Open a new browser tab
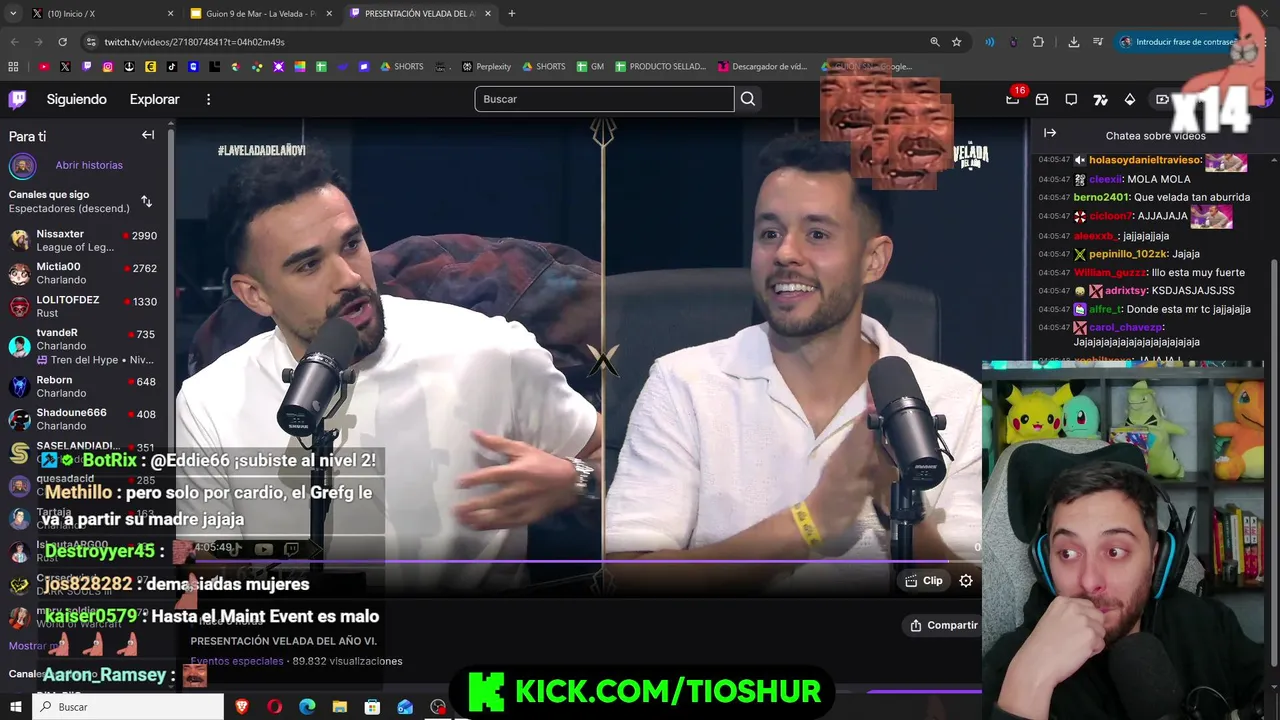This screenshot has height=720, width=1280. pos(512,14)
